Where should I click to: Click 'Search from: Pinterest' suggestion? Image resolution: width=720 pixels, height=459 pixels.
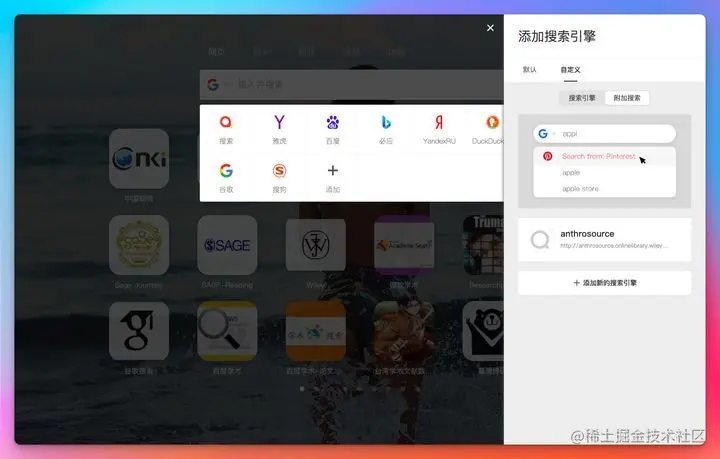pyautogui.click(x=598, y=156)
